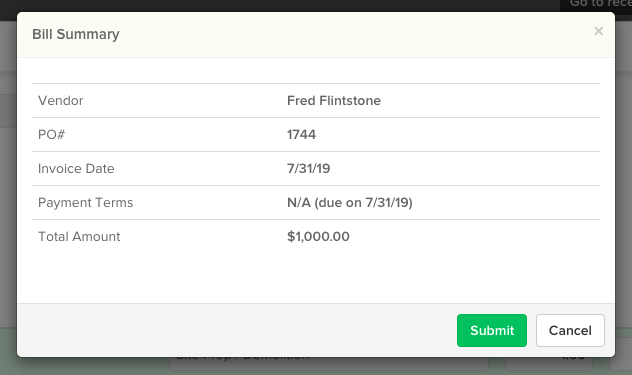The width and height of the screenshot is (632, 375).
Task: Cancel the bill summary
Action: [x=570, y=330]
